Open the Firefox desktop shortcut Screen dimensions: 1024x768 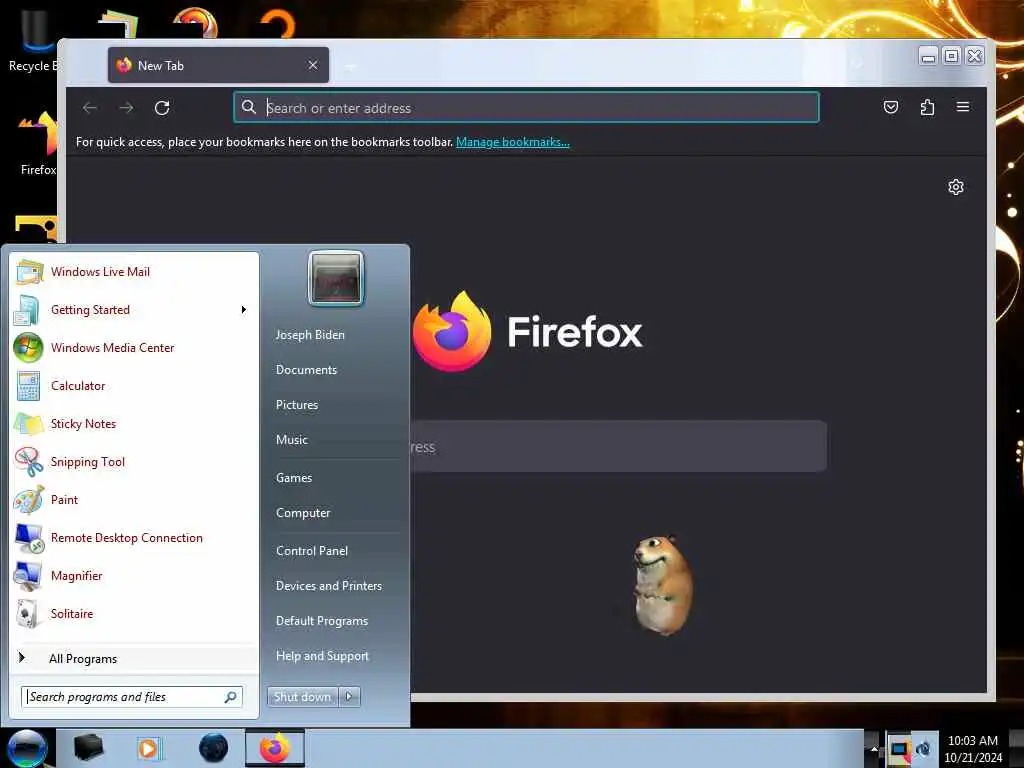click(38, 144)
